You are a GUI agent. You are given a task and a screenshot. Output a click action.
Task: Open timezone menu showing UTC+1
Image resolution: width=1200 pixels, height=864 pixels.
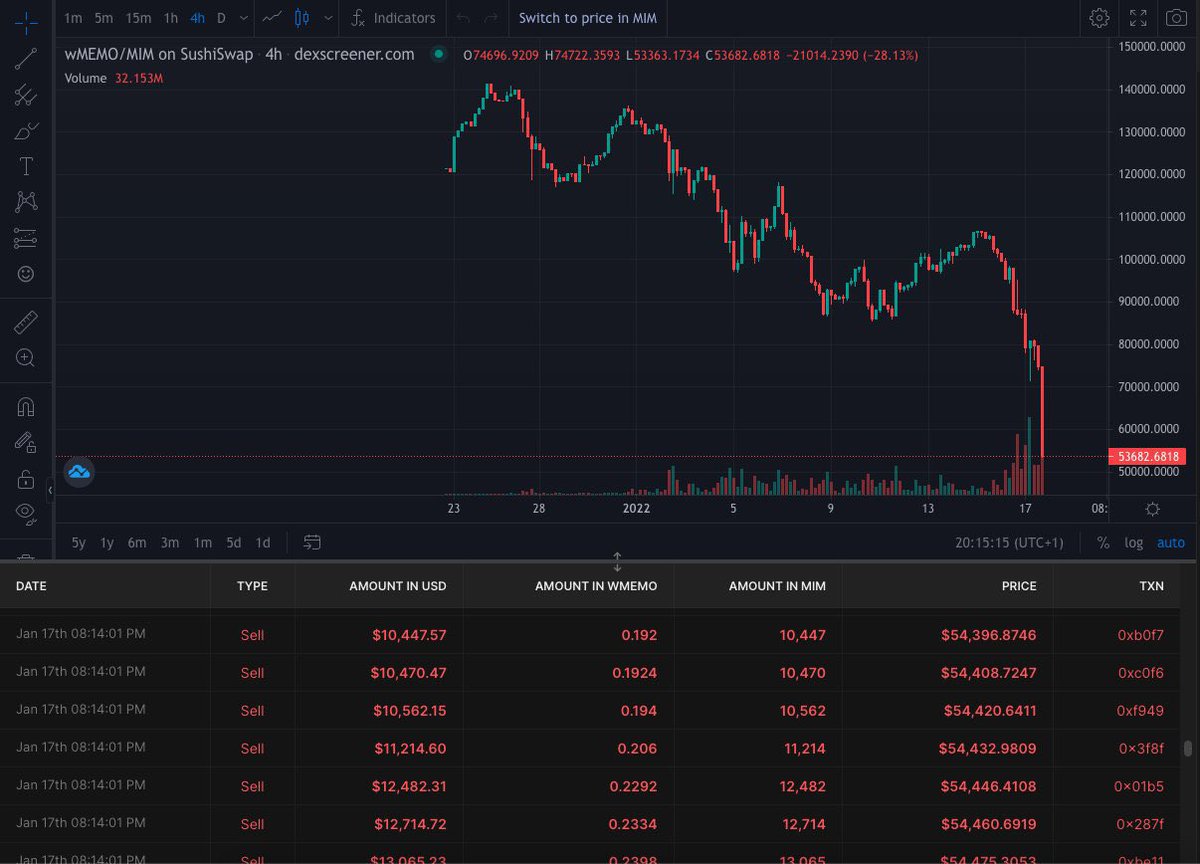[x=1009, y=543]
